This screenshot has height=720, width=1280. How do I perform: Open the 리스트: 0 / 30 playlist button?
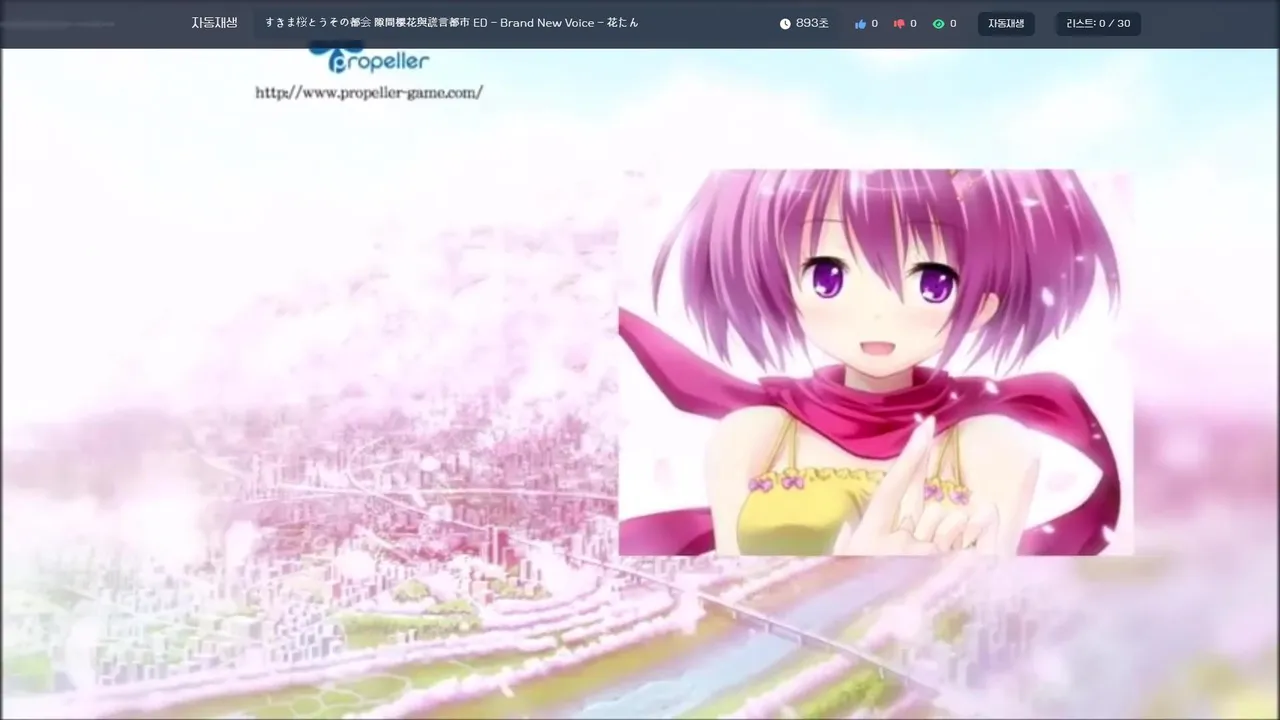tap(1098, 24)
